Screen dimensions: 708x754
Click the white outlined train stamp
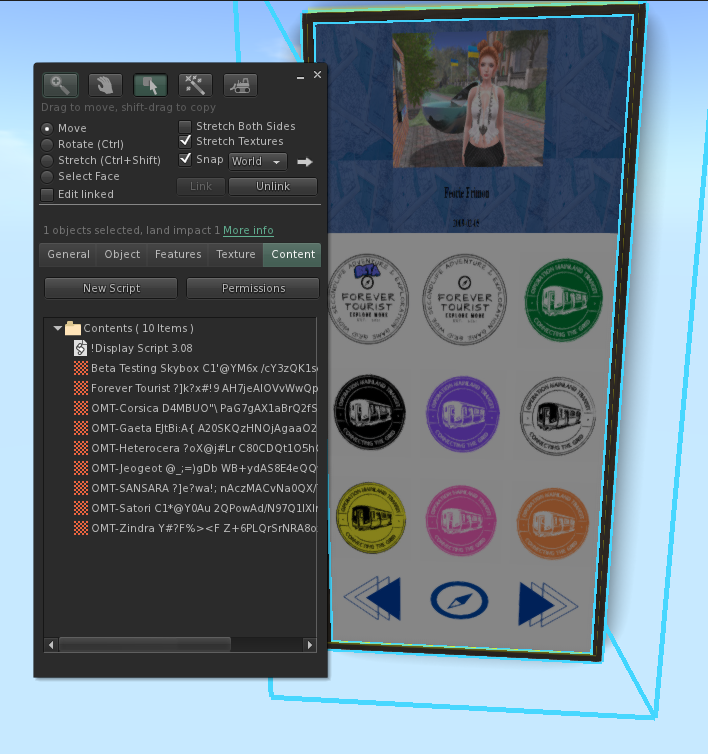pos(557,415)
